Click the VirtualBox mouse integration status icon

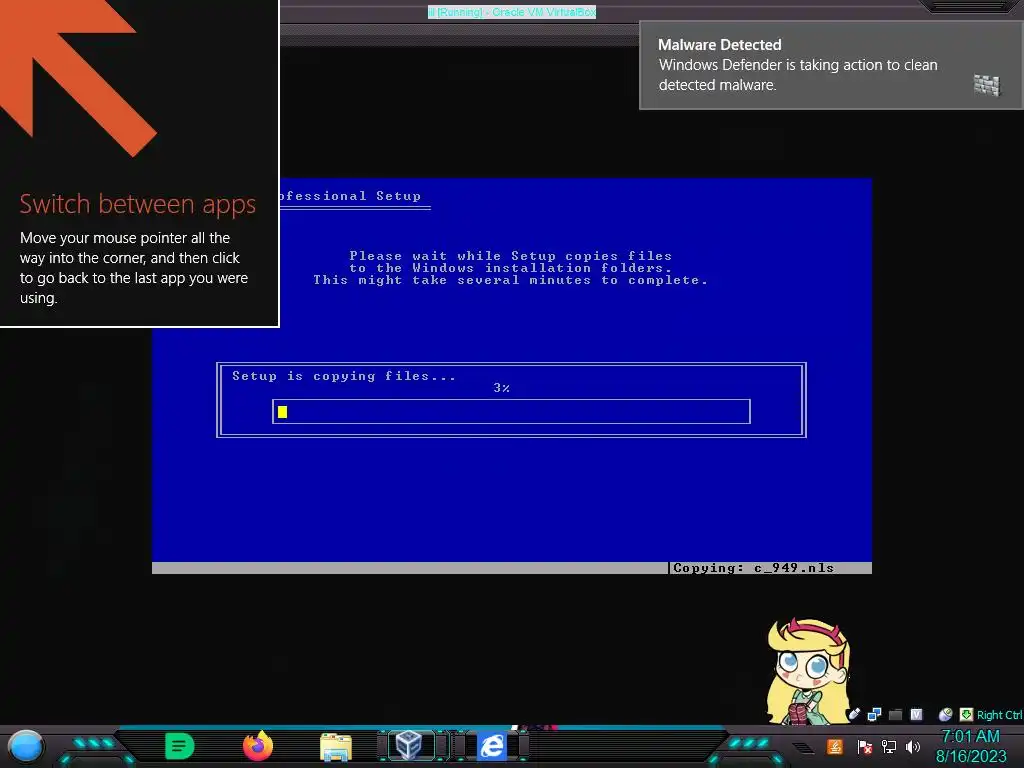(x=945, y=714)
